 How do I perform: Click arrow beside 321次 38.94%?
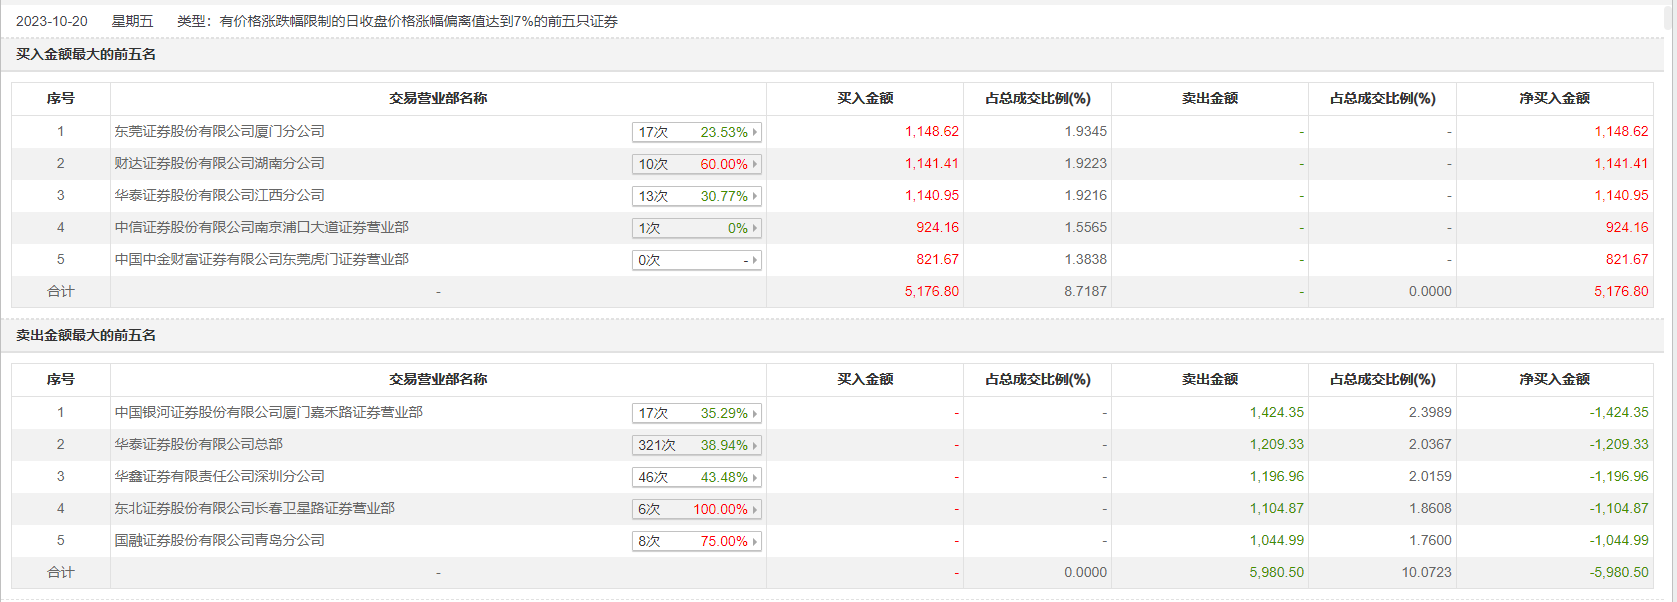pos(755,445)
